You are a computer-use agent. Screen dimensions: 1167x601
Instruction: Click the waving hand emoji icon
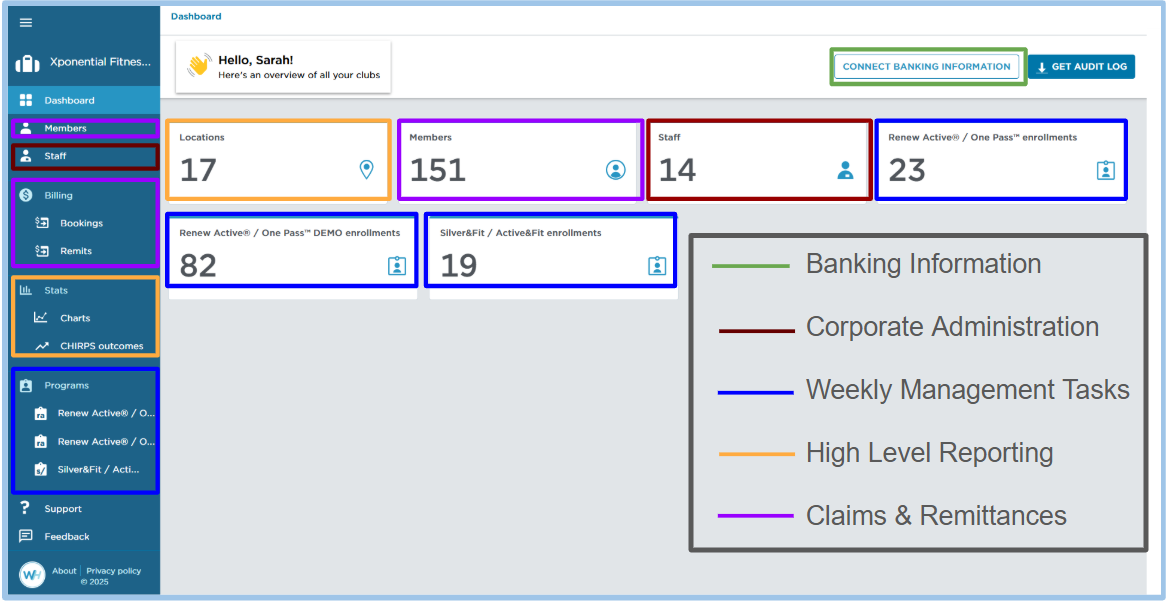[198, 66]
